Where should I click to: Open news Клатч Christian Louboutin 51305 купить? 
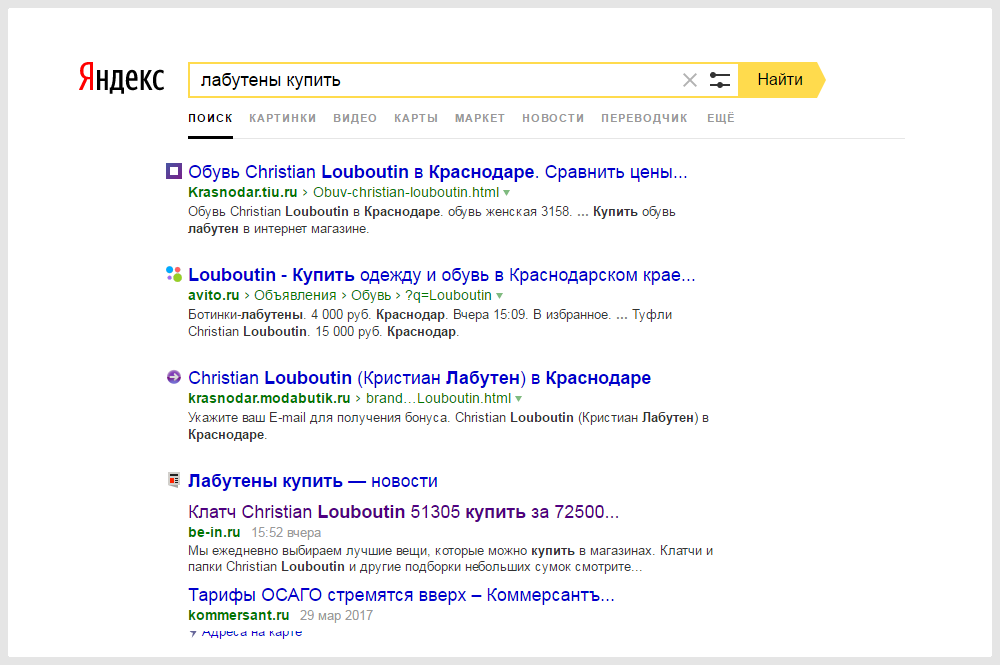404,512
